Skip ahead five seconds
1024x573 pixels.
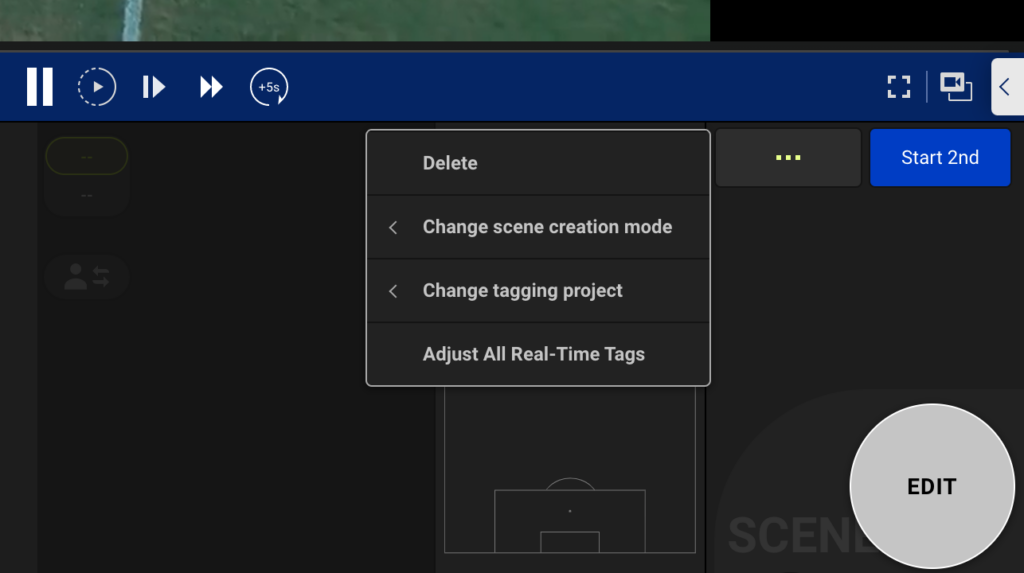(269, 87)
